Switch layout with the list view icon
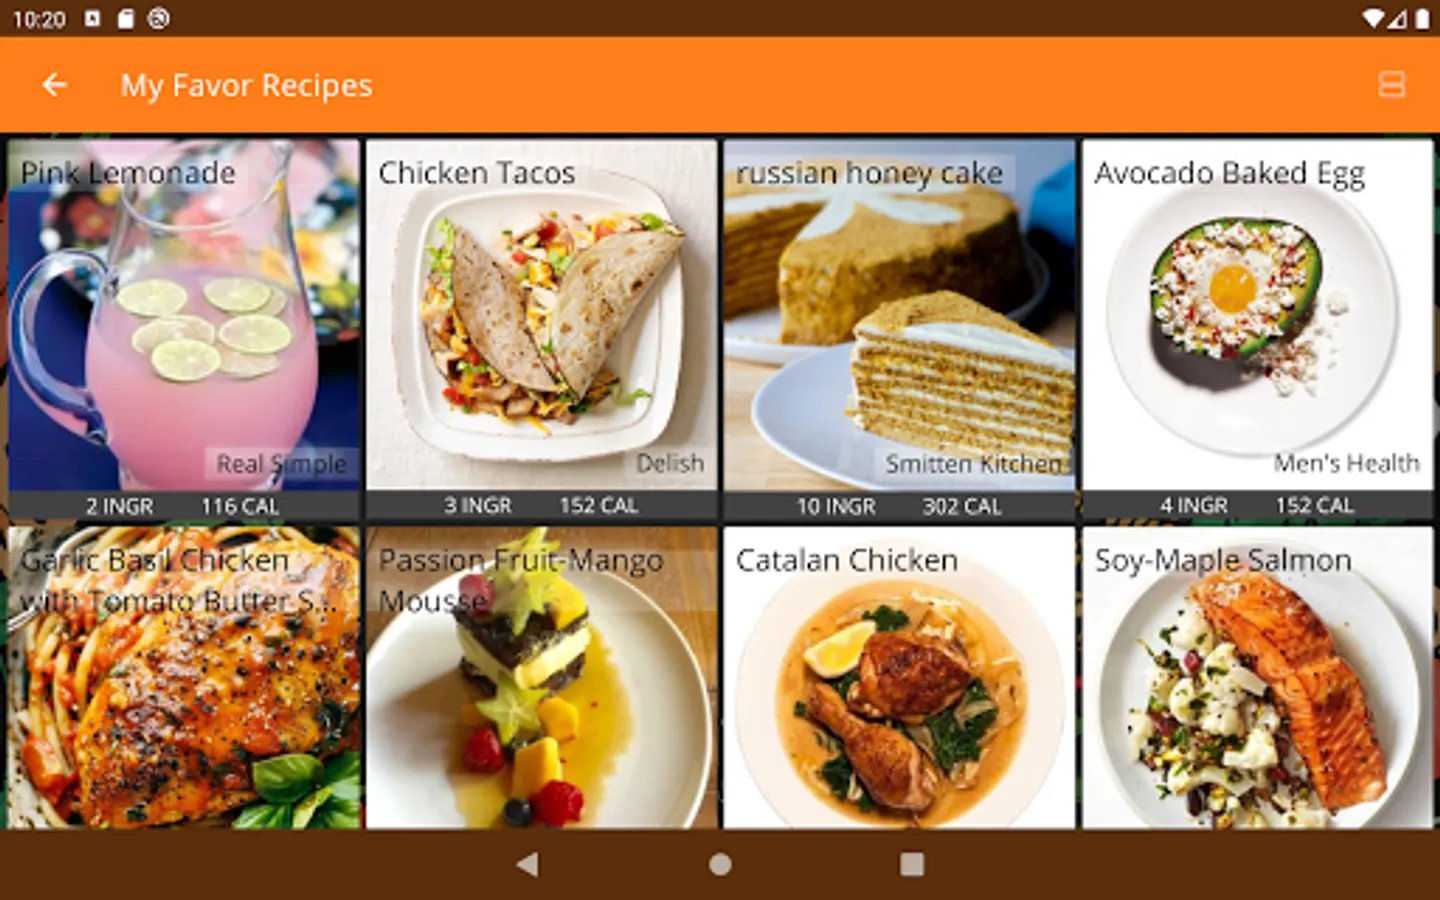The width and height of the screenshot is (1440, 900). click(x=1391, y=85)
